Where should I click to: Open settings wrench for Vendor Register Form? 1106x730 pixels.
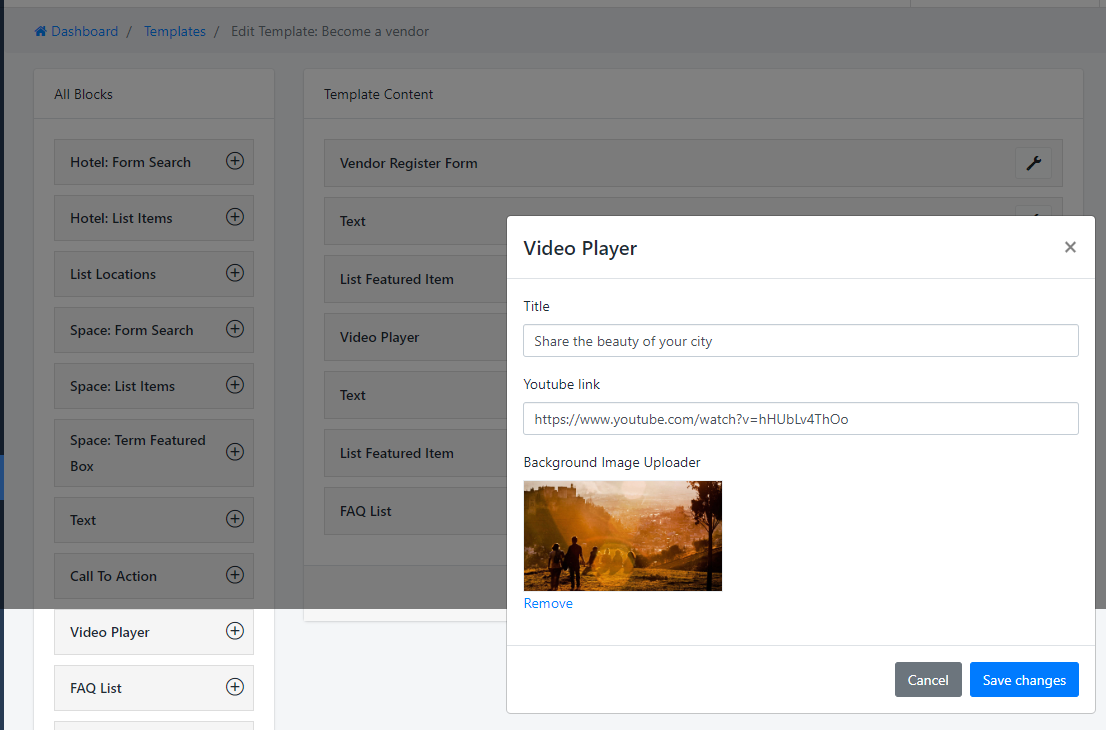1033,163
